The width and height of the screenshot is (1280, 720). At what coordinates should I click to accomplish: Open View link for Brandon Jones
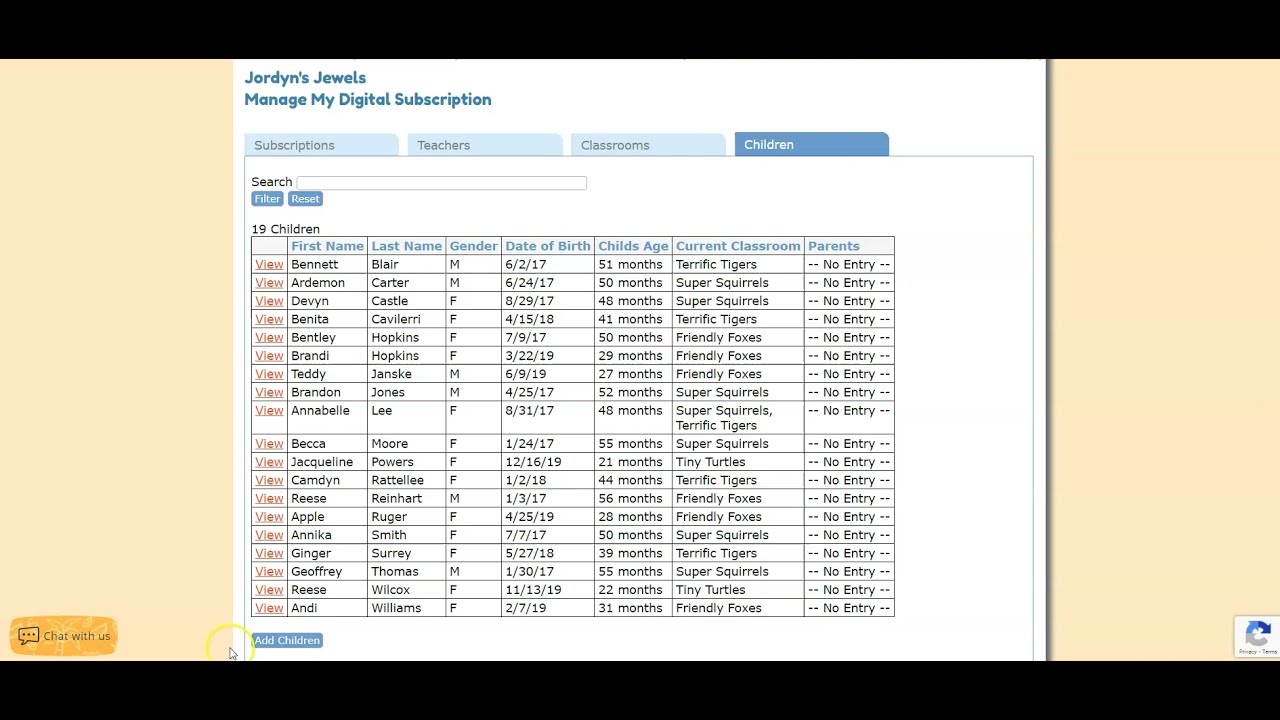tap(269, 392)
